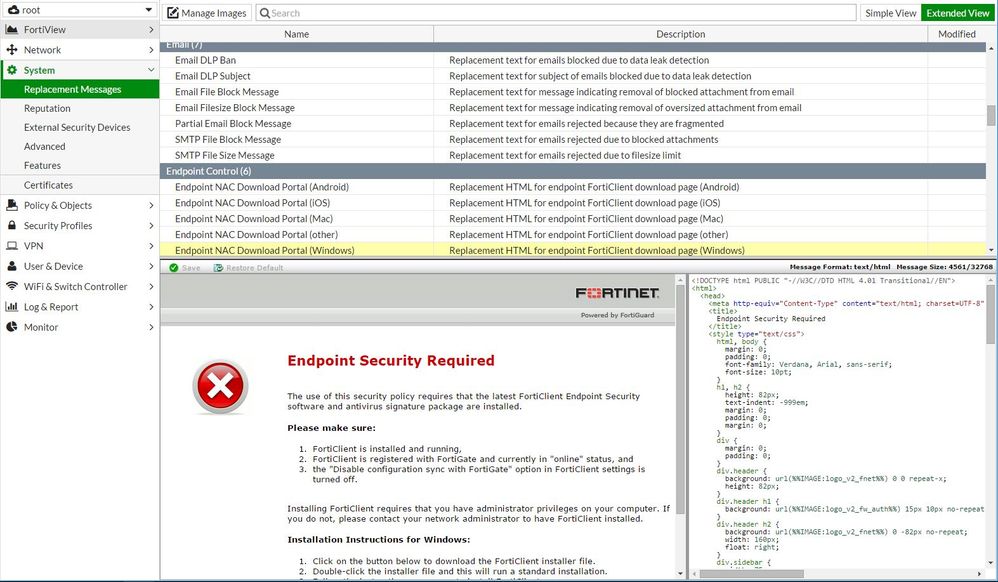Image resolution: width=998 pixels, height=582 pixels.
Task: Expand the VPN menu chevron
Action: (151, 246)
